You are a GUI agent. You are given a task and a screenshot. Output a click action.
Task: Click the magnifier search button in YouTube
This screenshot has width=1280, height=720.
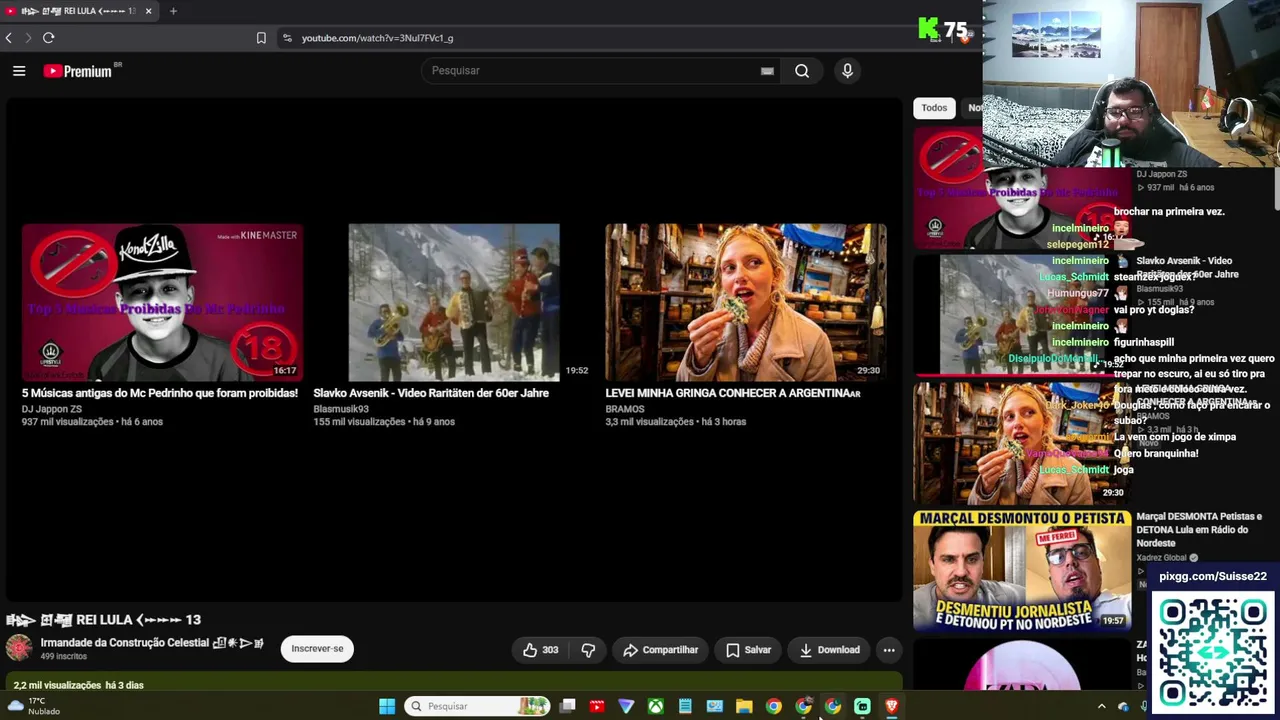pos(802,71)
